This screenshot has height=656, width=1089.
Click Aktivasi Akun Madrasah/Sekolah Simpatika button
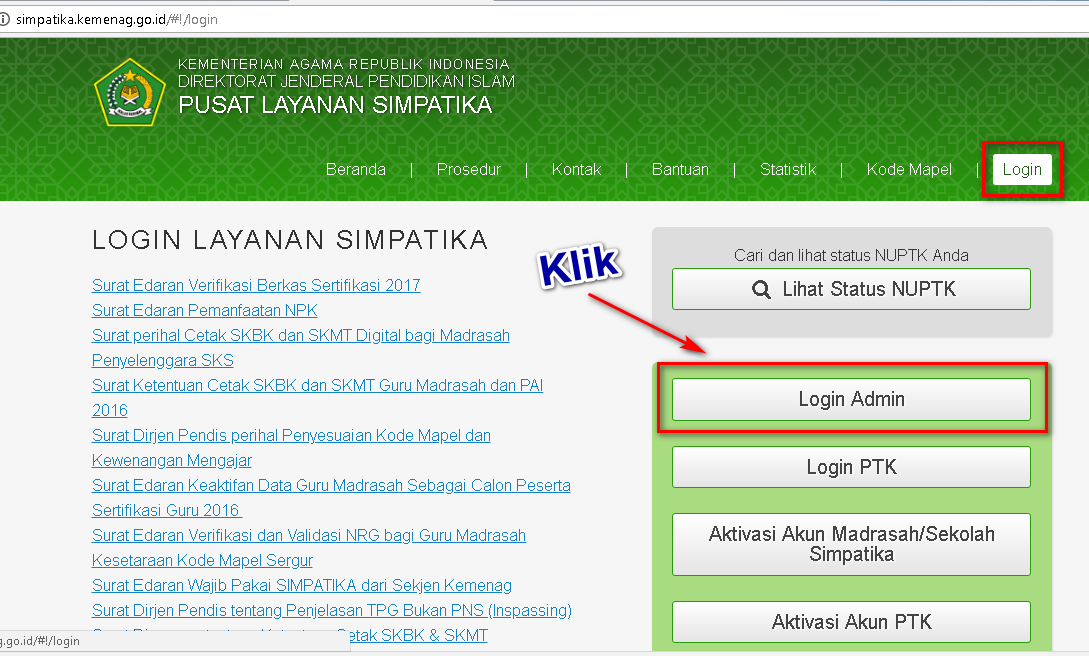pos(851,544)
